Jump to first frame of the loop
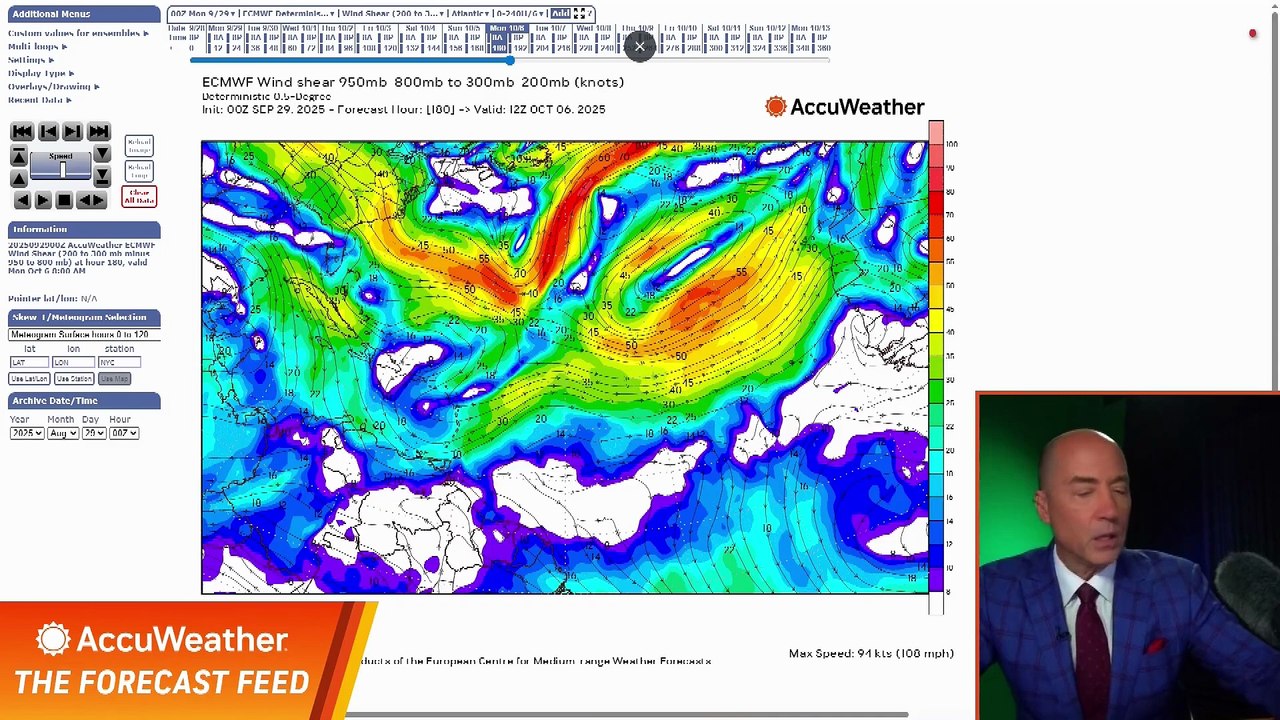 [x=21, y=132]
